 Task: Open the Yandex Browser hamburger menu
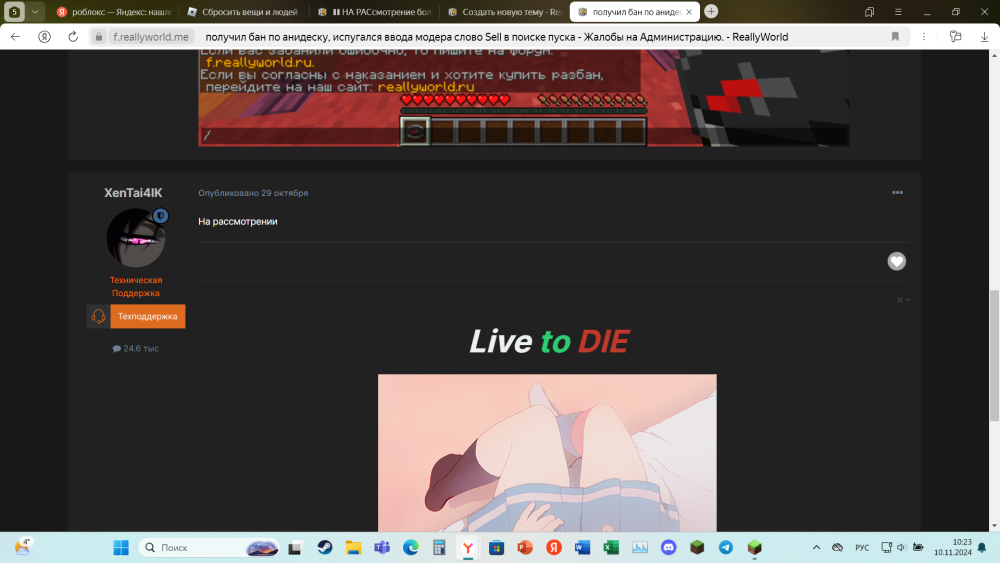(898, 11)
